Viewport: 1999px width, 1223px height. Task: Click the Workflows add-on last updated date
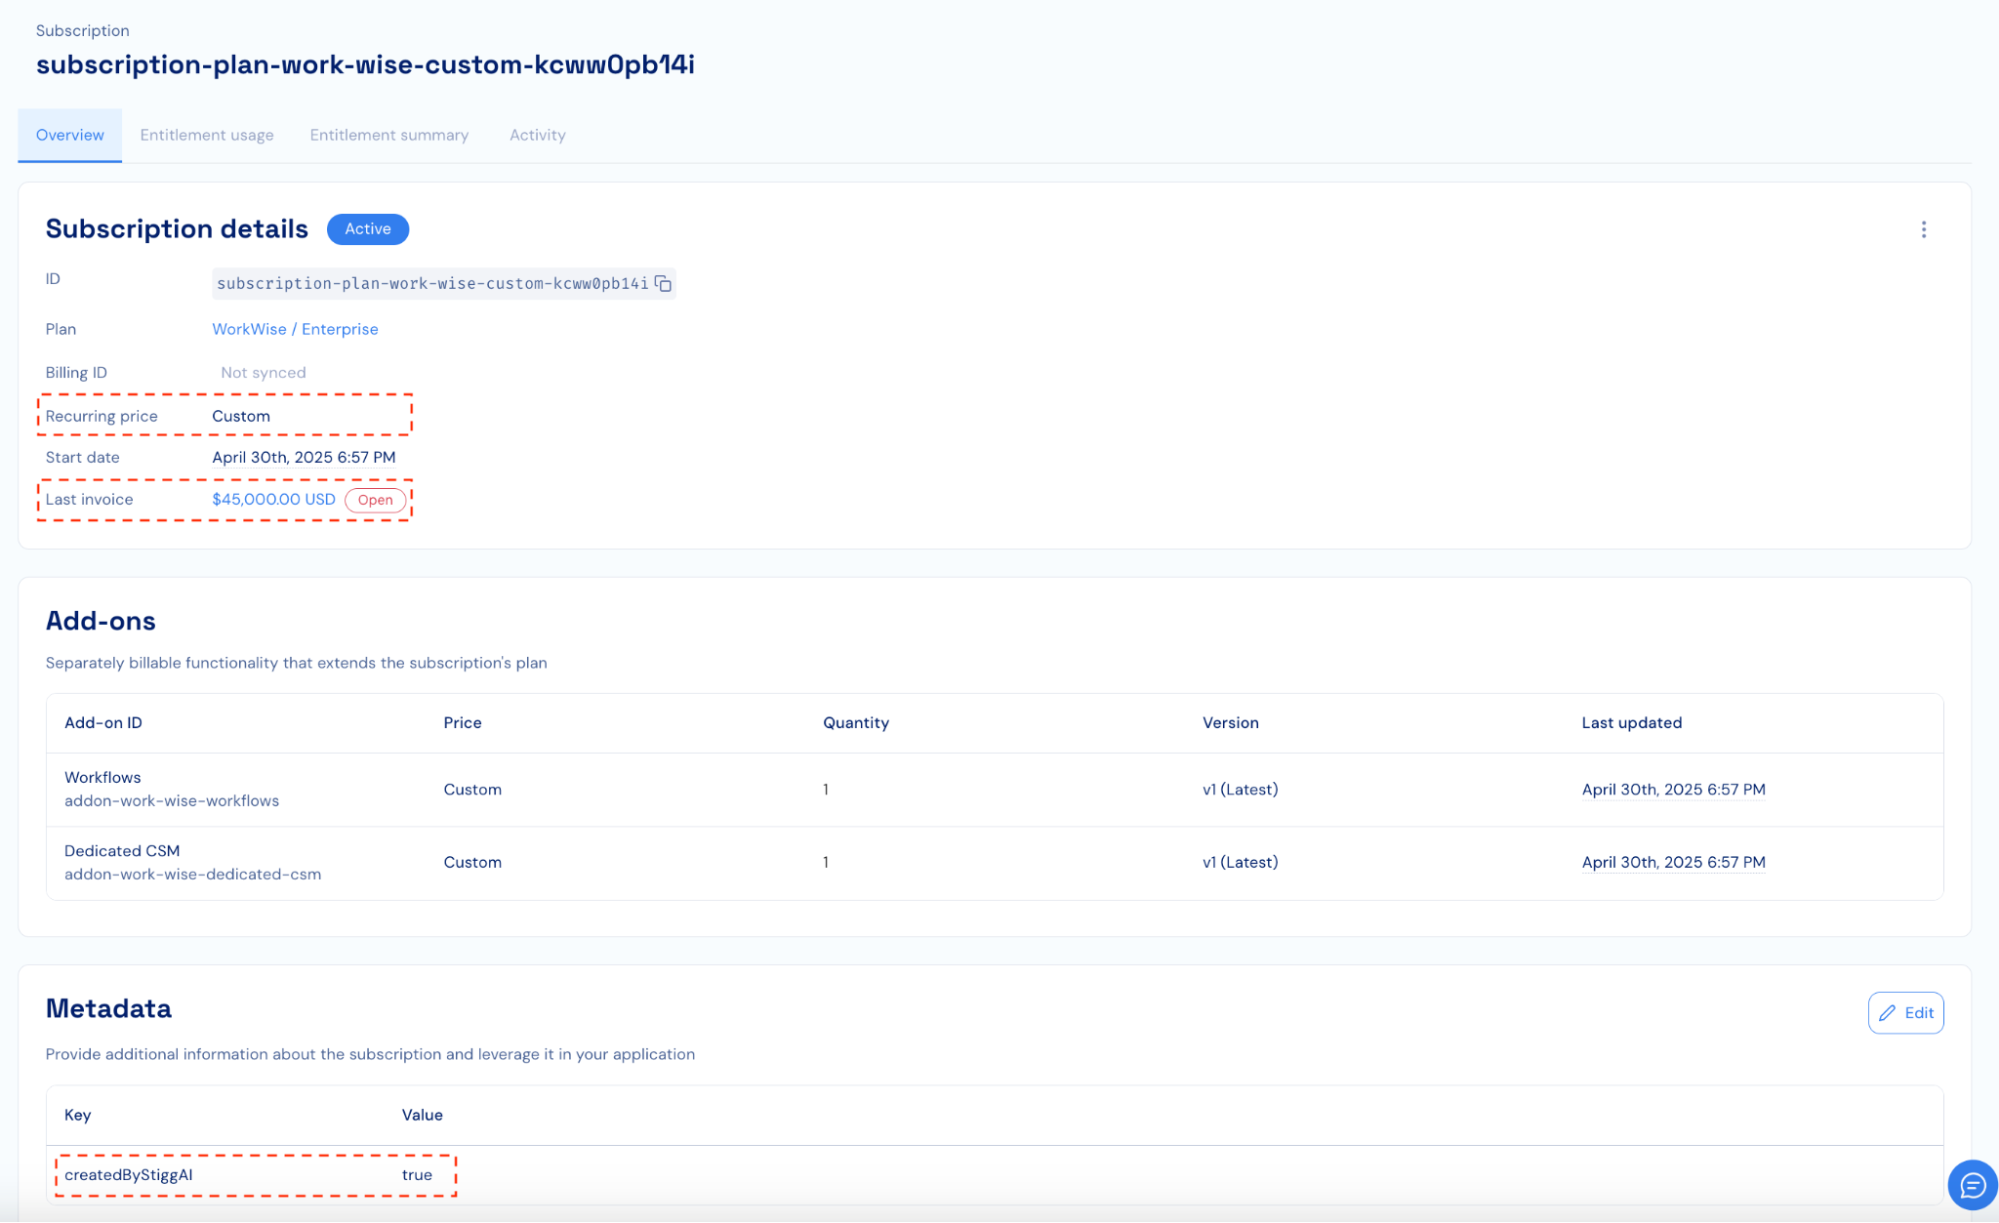(1672, 789)
